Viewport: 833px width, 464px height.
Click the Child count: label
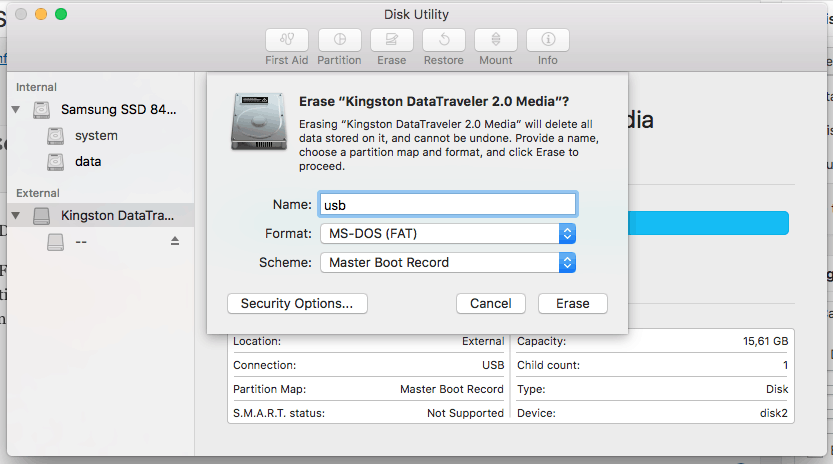[548, 365]
